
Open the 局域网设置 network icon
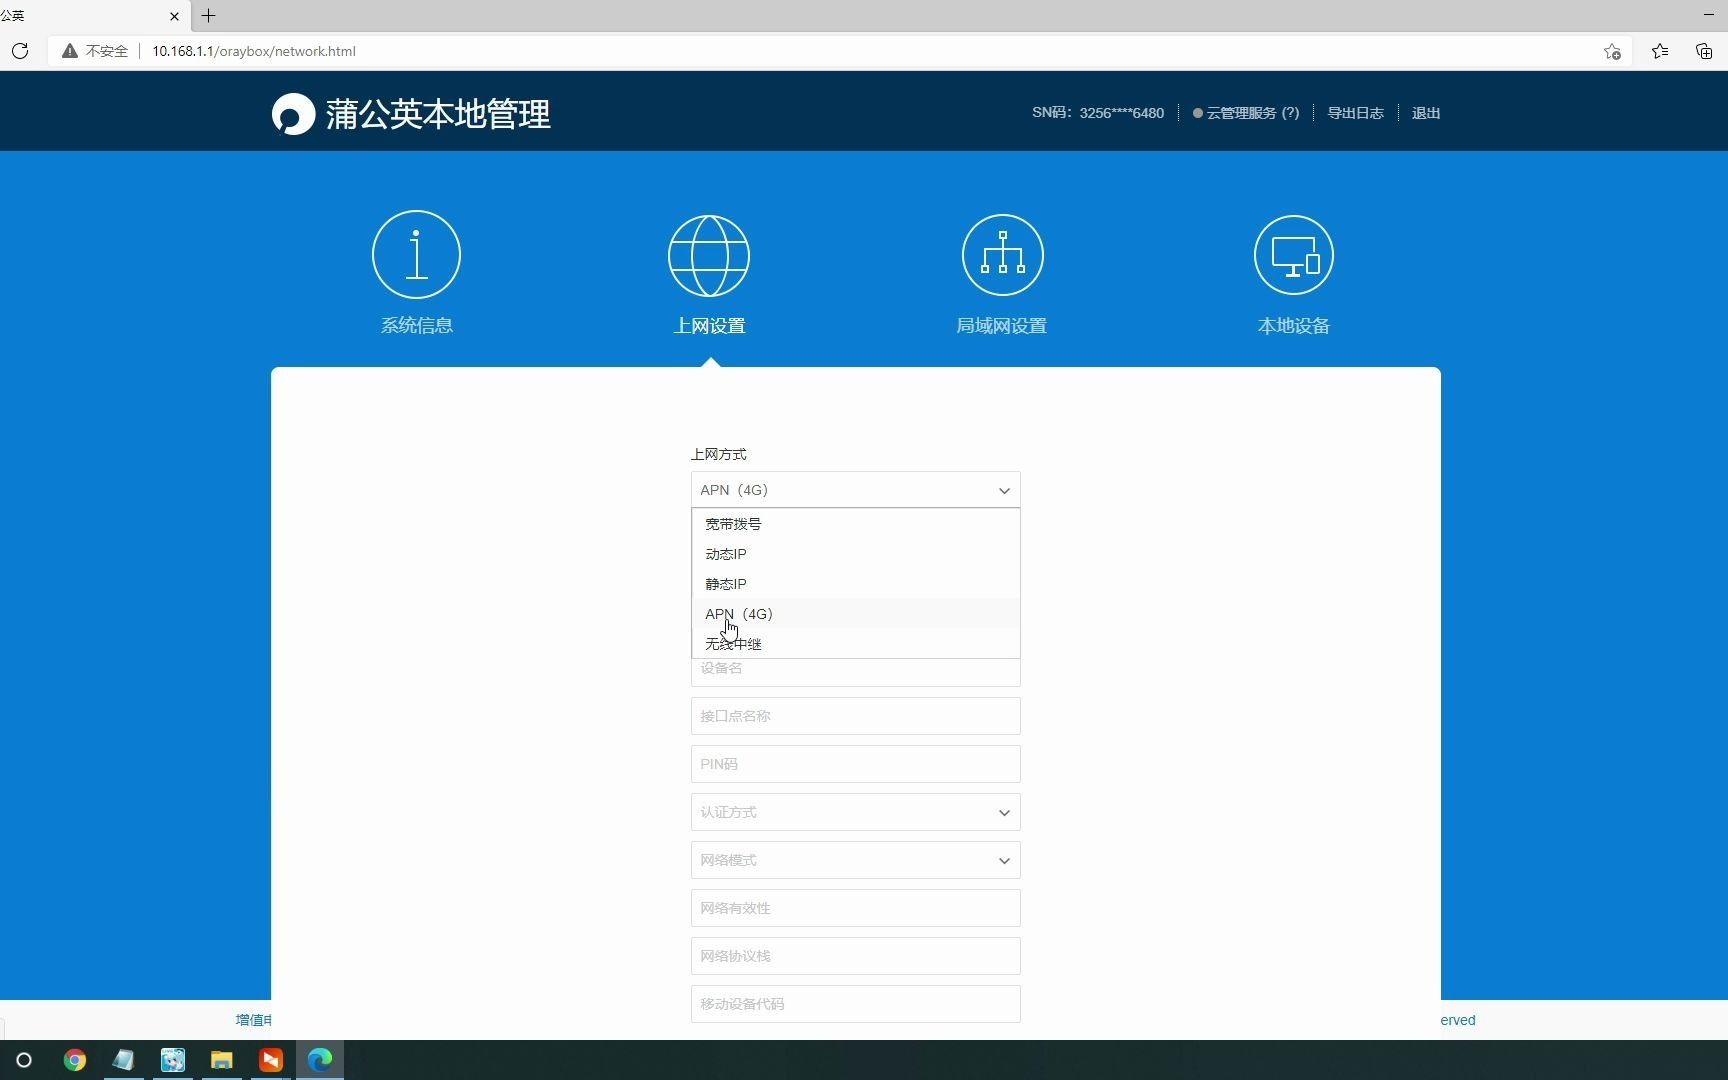(x=1002, y=255)
